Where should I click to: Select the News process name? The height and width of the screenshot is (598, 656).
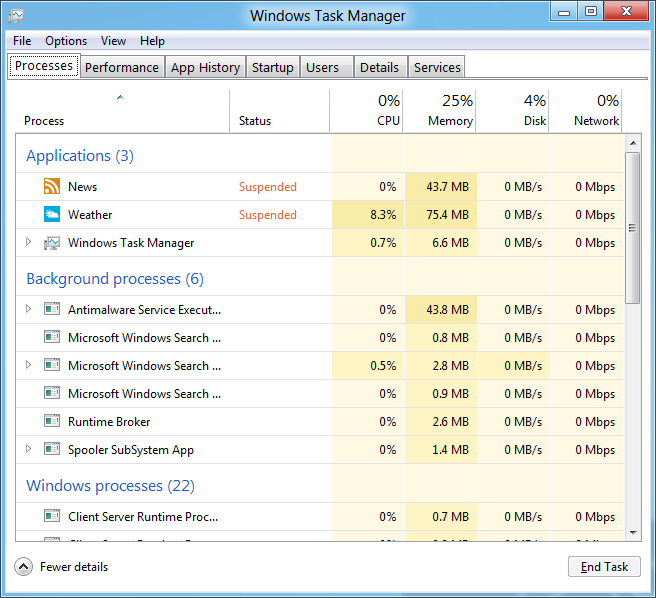[82, 187]
